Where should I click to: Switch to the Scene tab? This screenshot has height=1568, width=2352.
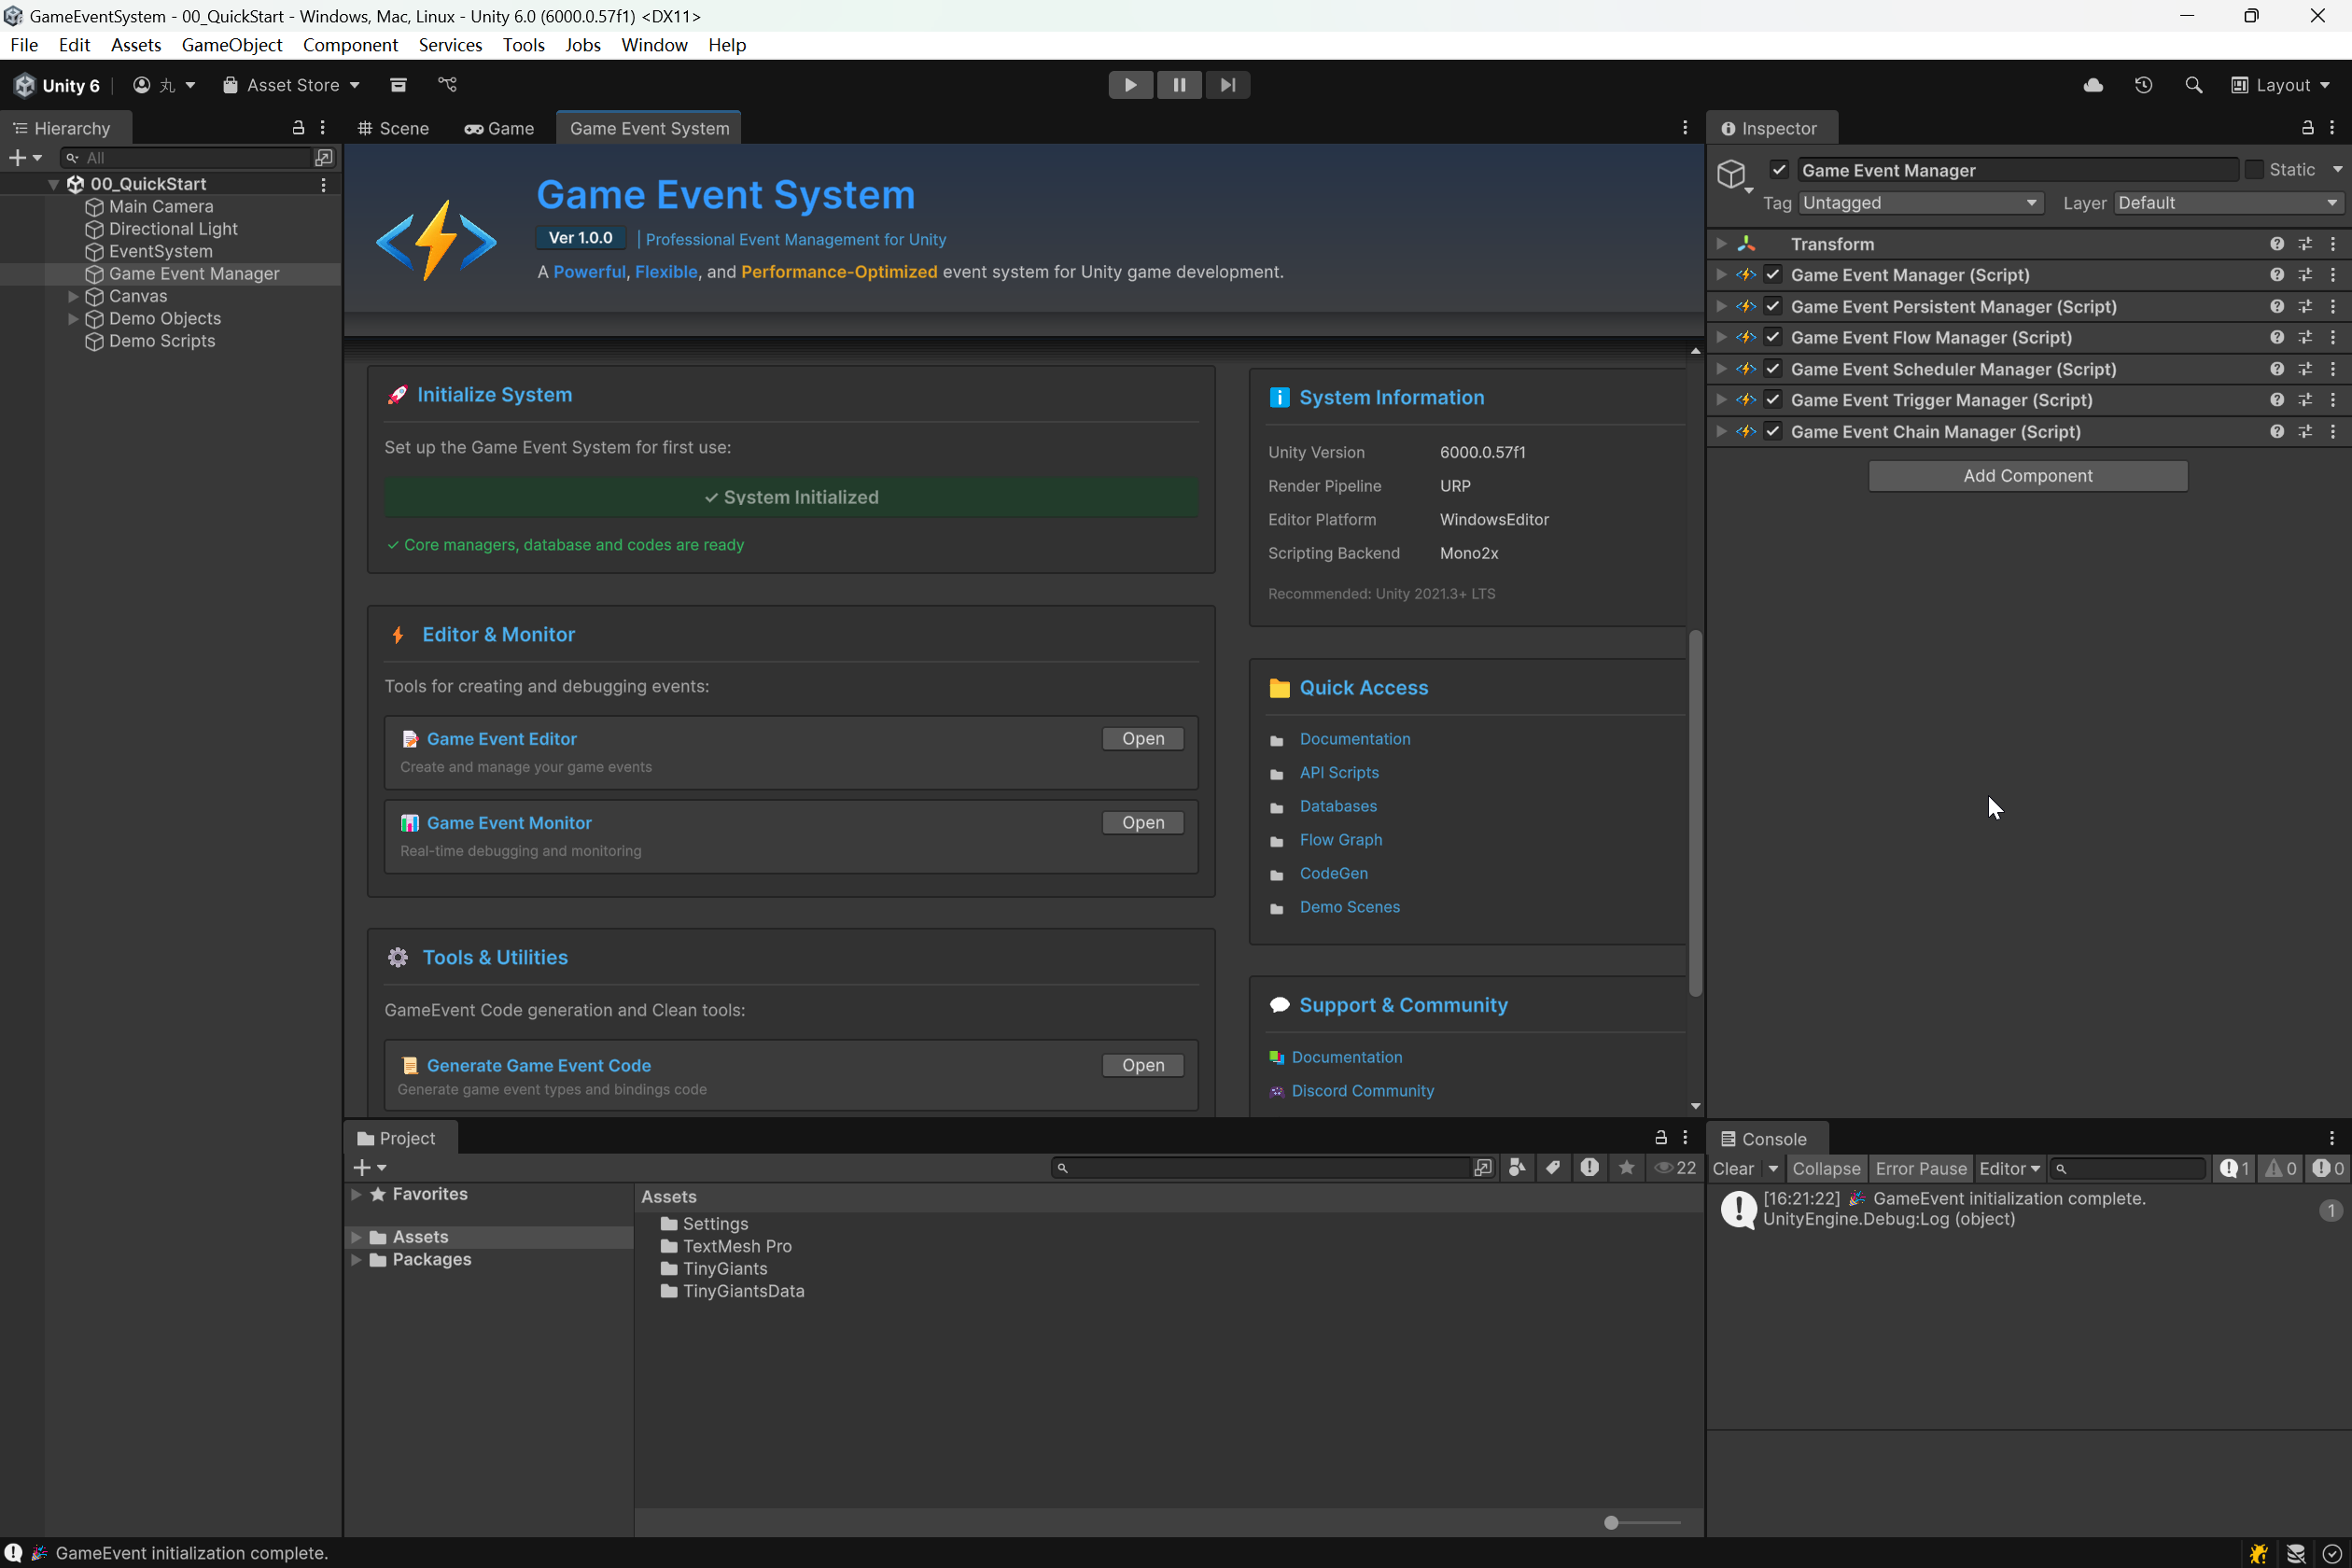pyautogui.click(x=392, y=128)
